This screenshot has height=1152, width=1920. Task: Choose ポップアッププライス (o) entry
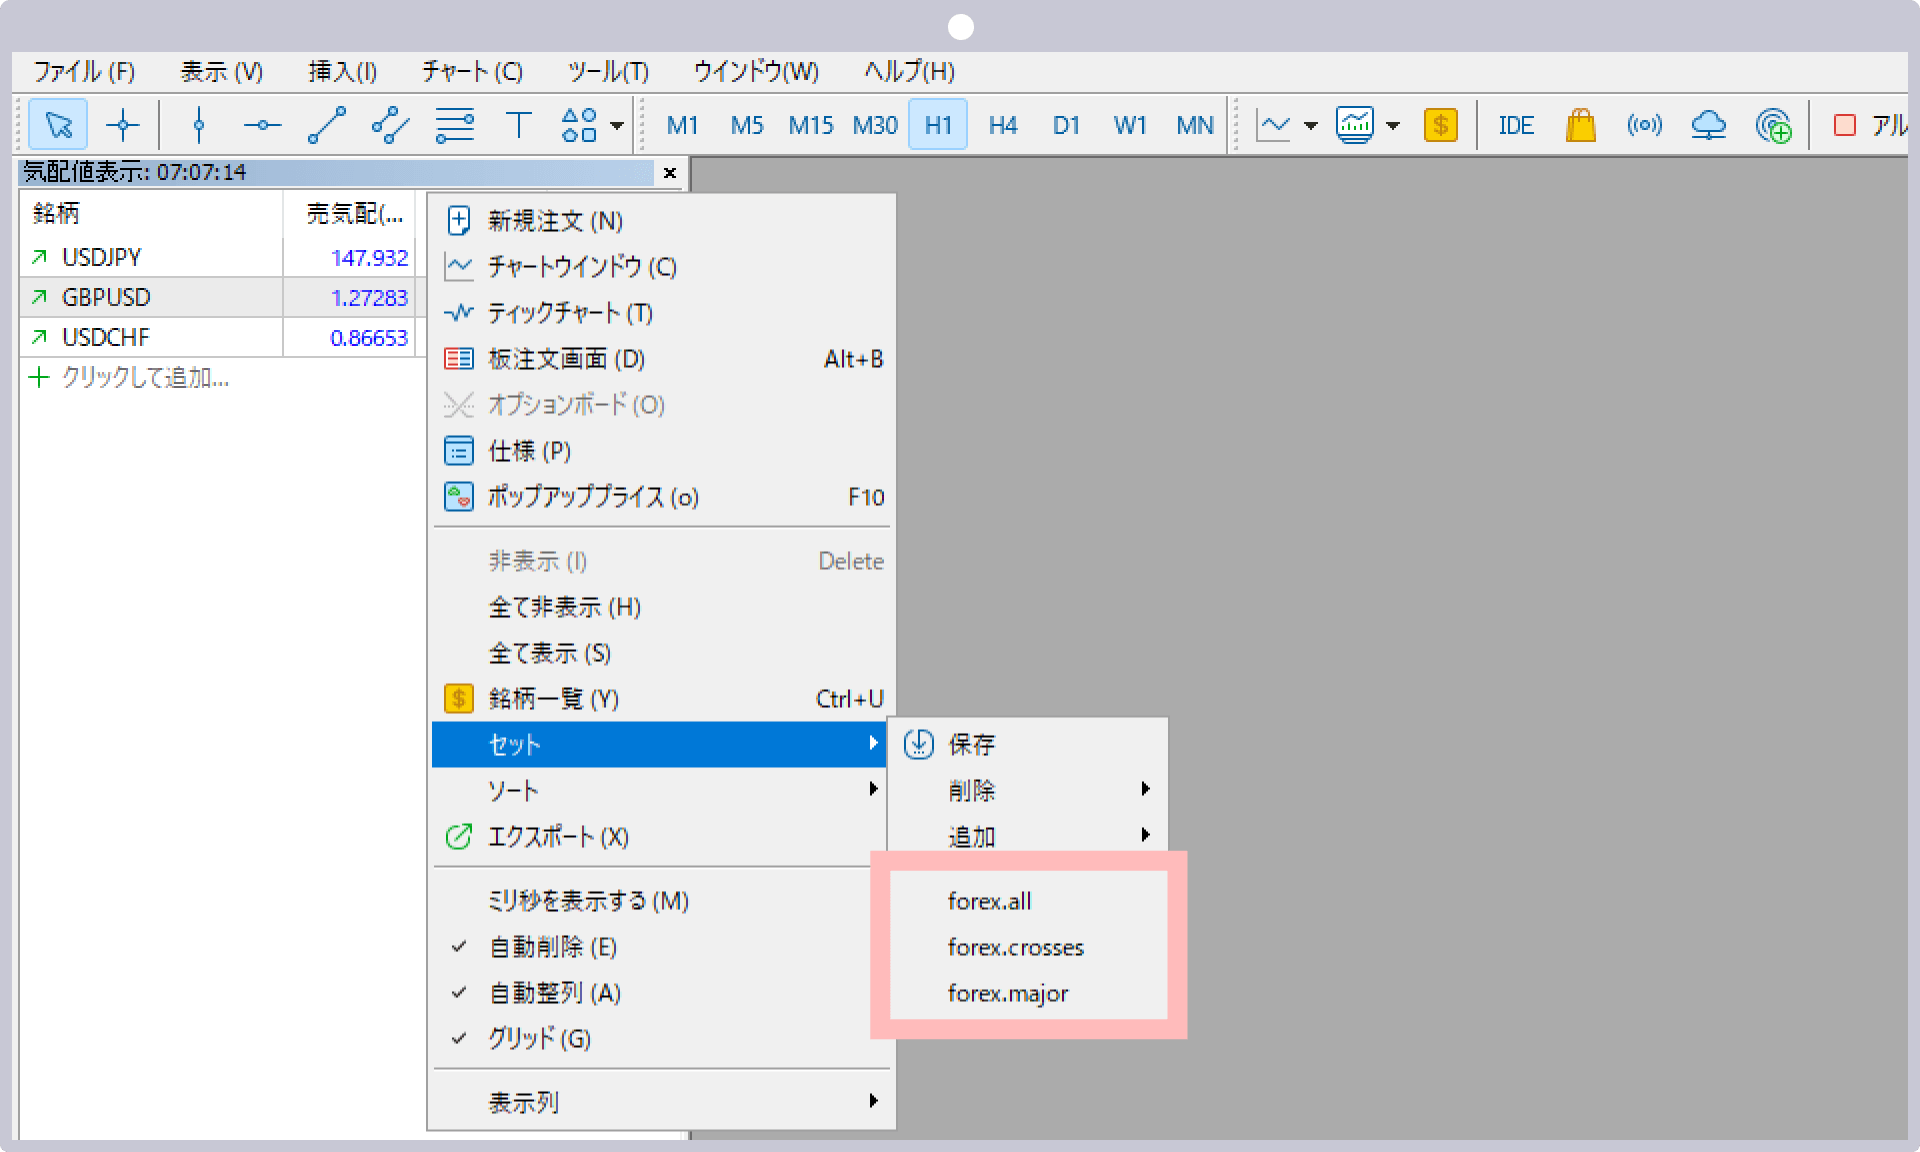pyautogui.click(x=662, y=496)
